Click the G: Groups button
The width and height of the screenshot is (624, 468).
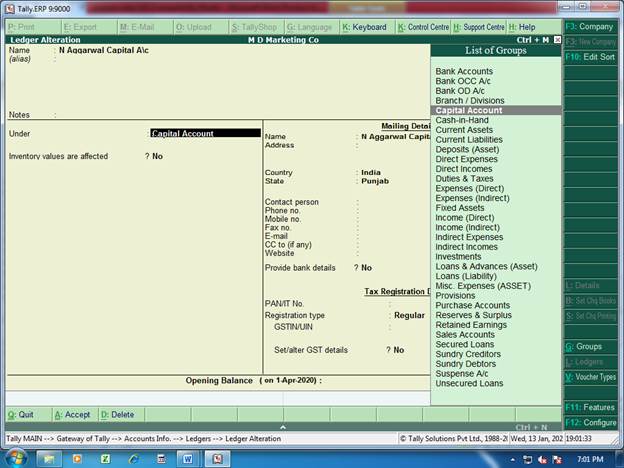coord(590,347)
